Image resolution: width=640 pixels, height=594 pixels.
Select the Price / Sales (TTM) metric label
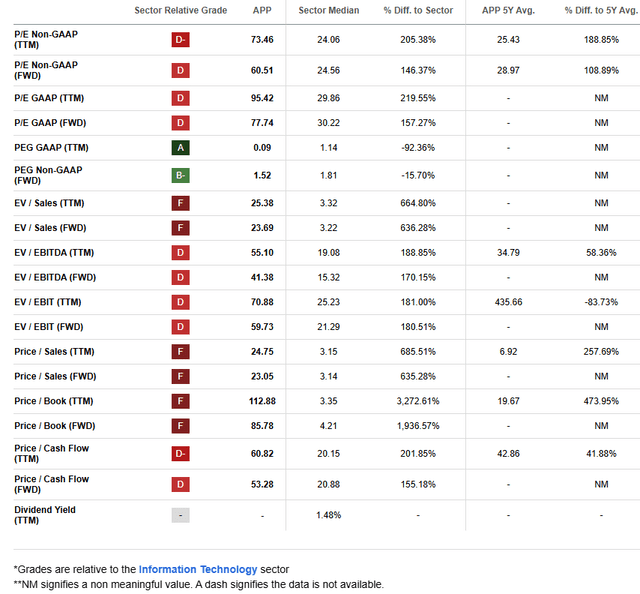point(54,352)
